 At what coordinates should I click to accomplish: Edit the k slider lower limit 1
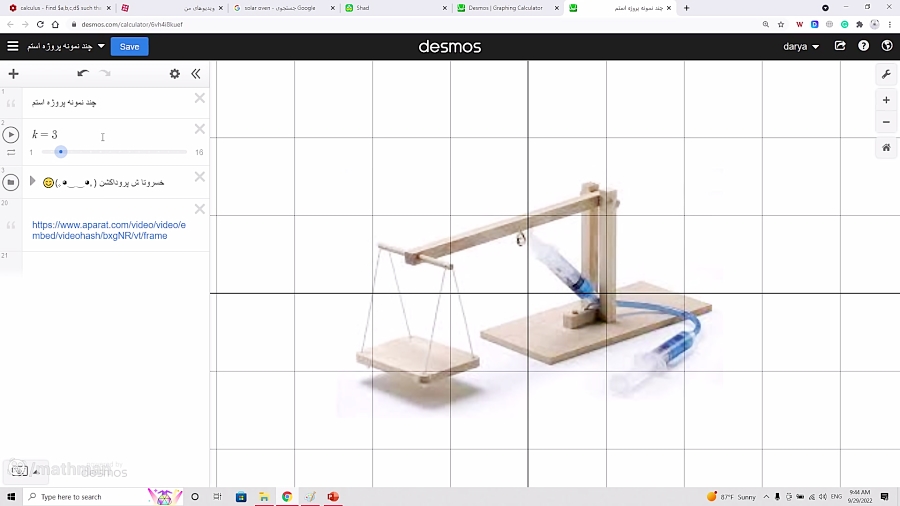(x=31, y=152)
